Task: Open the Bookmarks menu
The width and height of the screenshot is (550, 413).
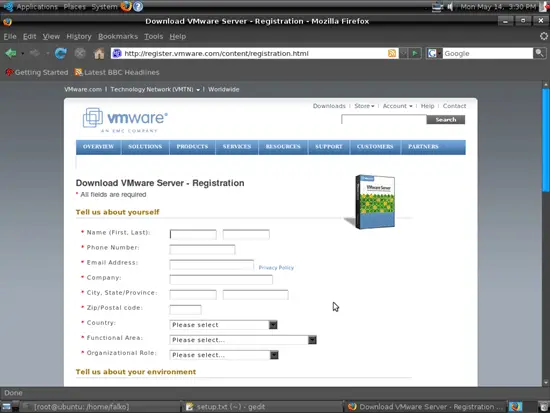Action: (118, 36)
